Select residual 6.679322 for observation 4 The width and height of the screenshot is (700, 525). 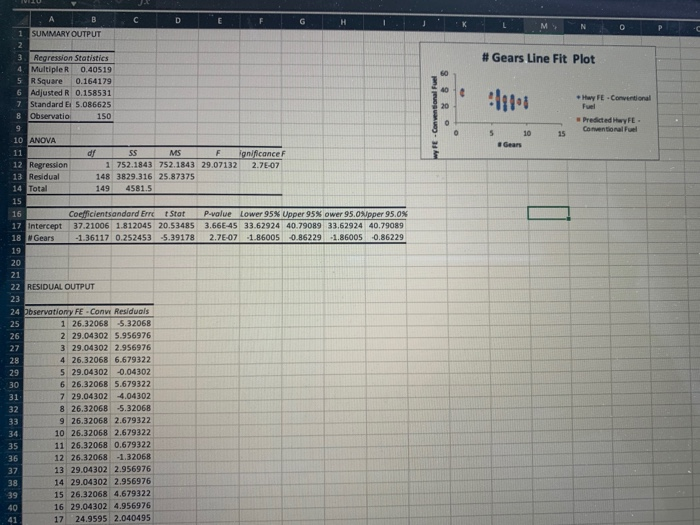point(132,360)
